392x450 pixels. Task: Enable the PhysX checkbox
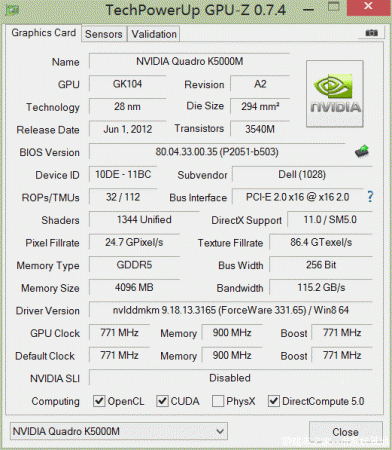point(218,401)
